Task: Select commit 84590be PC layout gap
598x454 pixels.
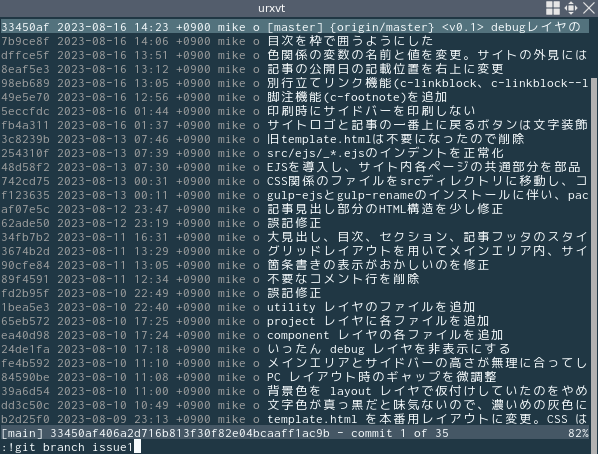Action: tap(294, 377)
